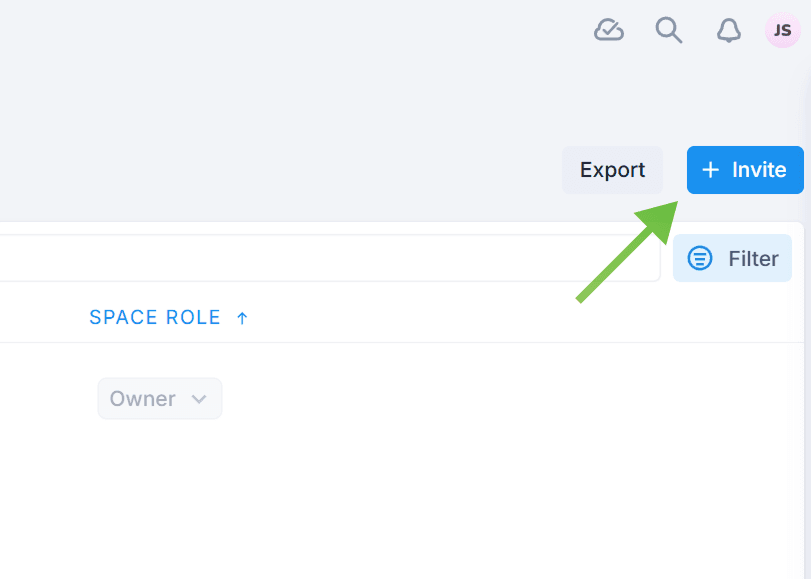Screen dimensions: 811x579
Task: Click the Filter text label
Action: click(753, 259)
